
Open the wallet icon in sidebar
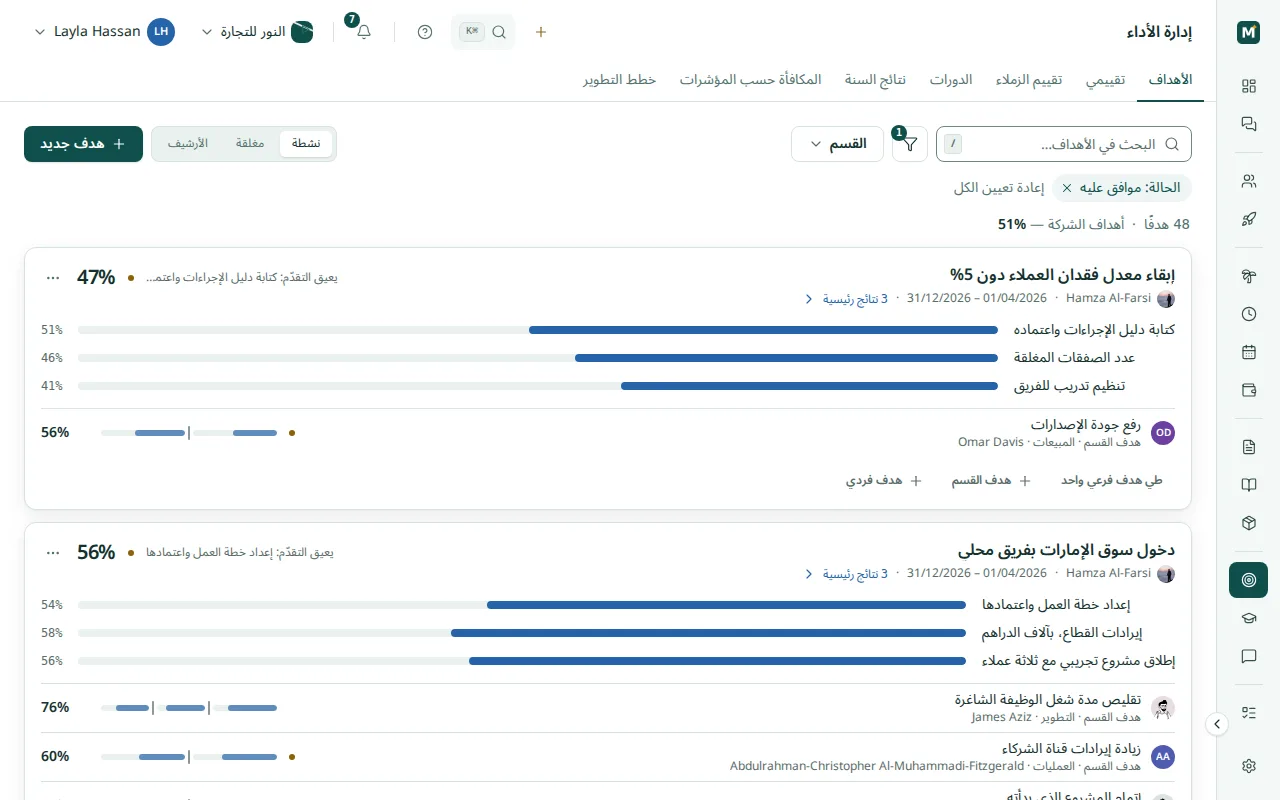coord(1248,390)
